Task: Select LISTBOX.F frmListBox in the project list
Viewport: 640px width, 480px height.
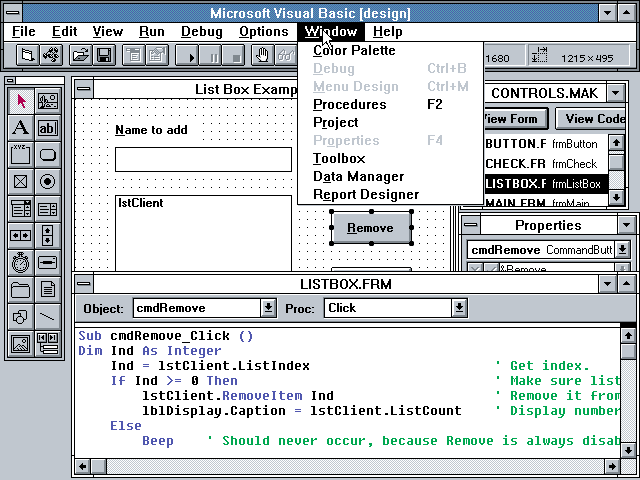Action: (x=543, y=183)
